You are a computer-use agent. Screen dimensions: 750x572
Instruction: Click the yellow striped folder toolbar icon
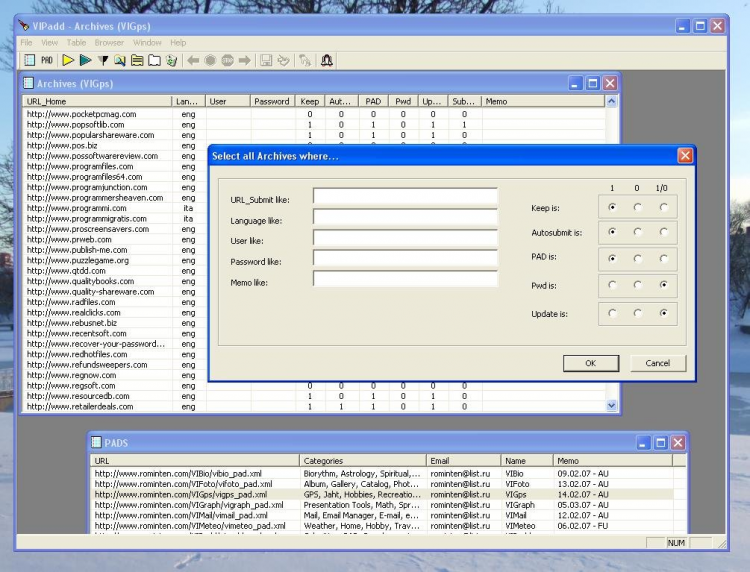(137, 60)
